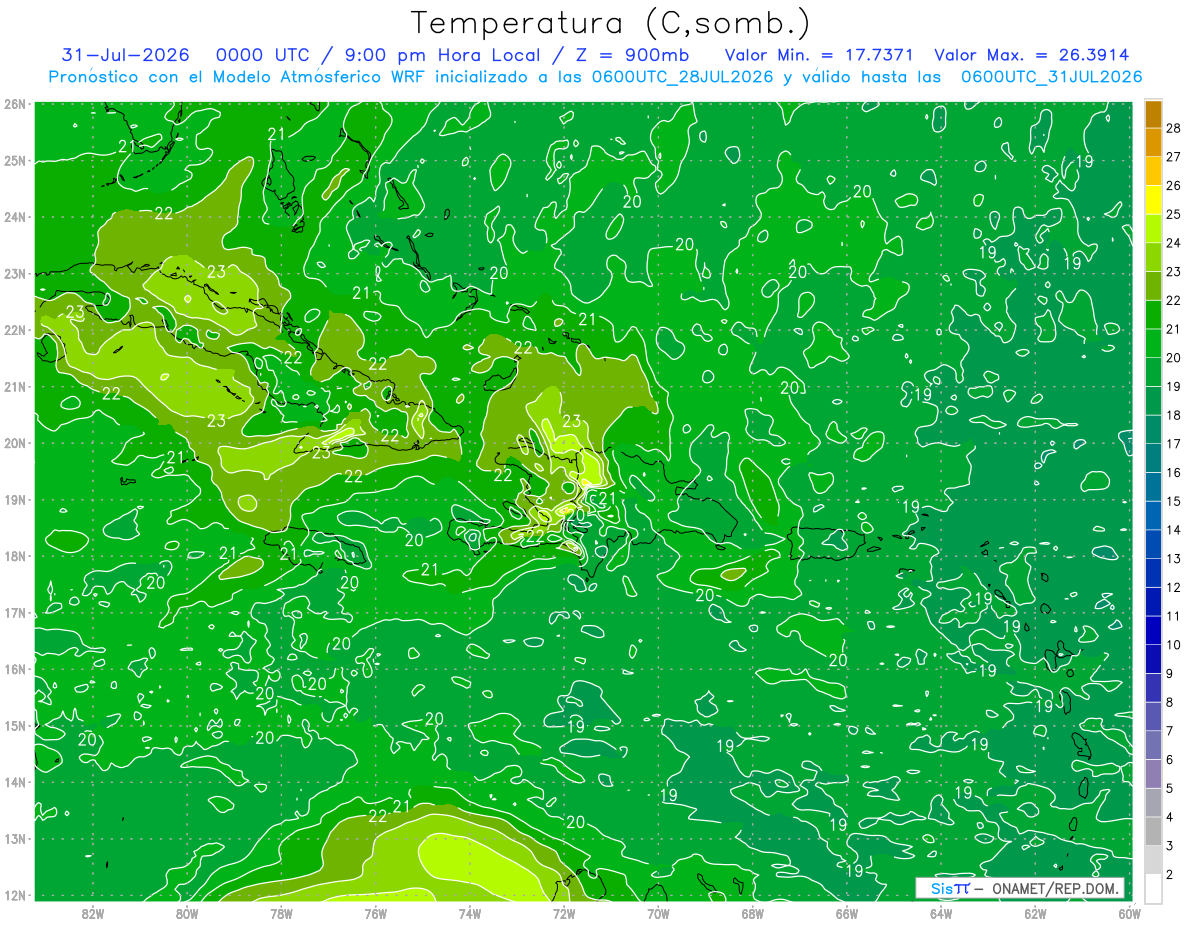Click longitude axis label '78W'
The image size is (1200, 927).
coord(281,913)
